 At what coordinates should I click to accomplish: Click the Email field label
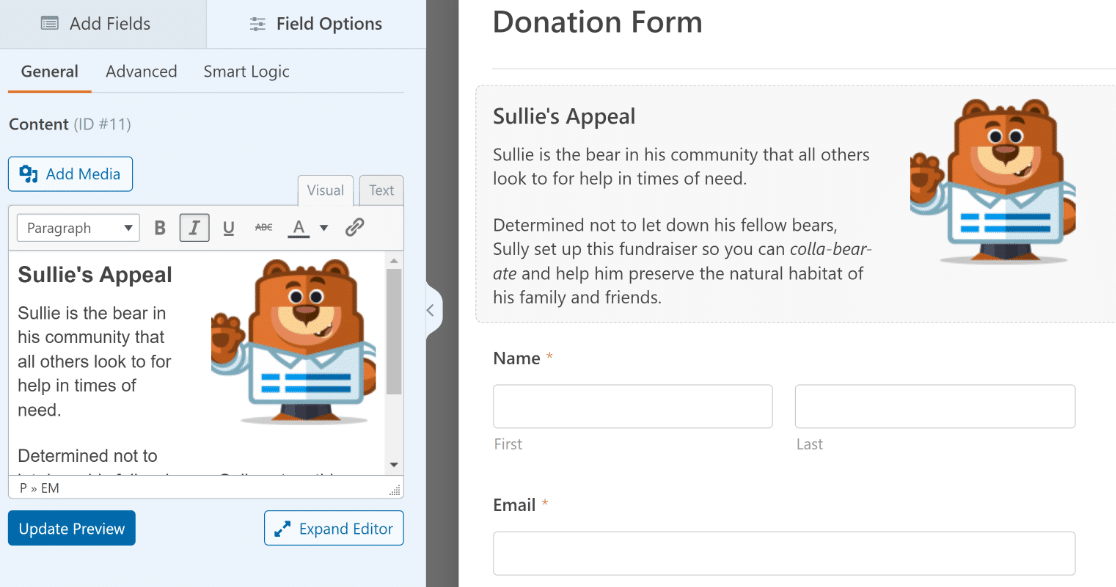tap(515, 505)
